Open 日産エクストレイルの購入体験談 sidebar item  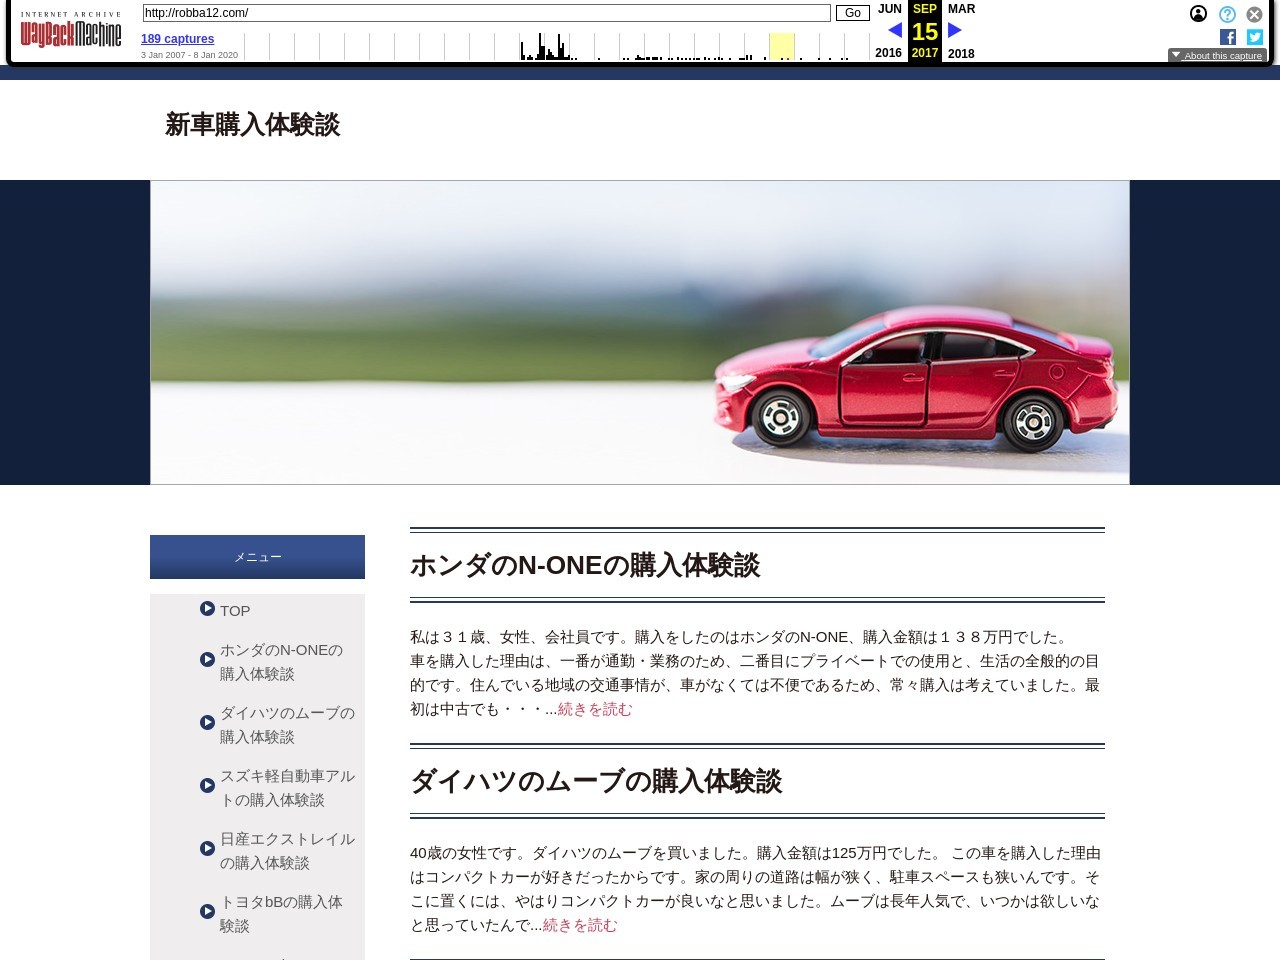tap(286, 851)
